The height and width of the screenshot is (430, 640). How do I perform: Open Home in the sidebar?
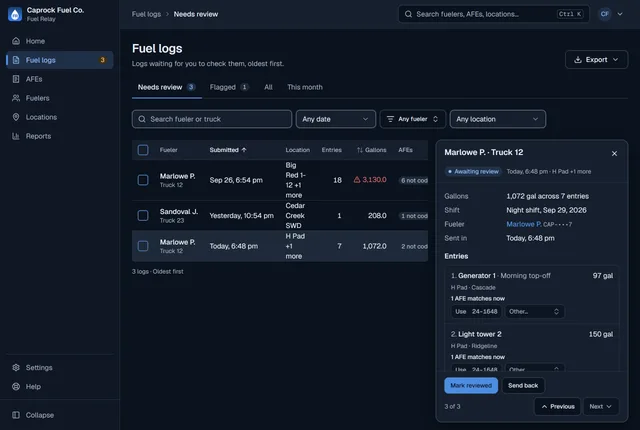tap(60, 41)
